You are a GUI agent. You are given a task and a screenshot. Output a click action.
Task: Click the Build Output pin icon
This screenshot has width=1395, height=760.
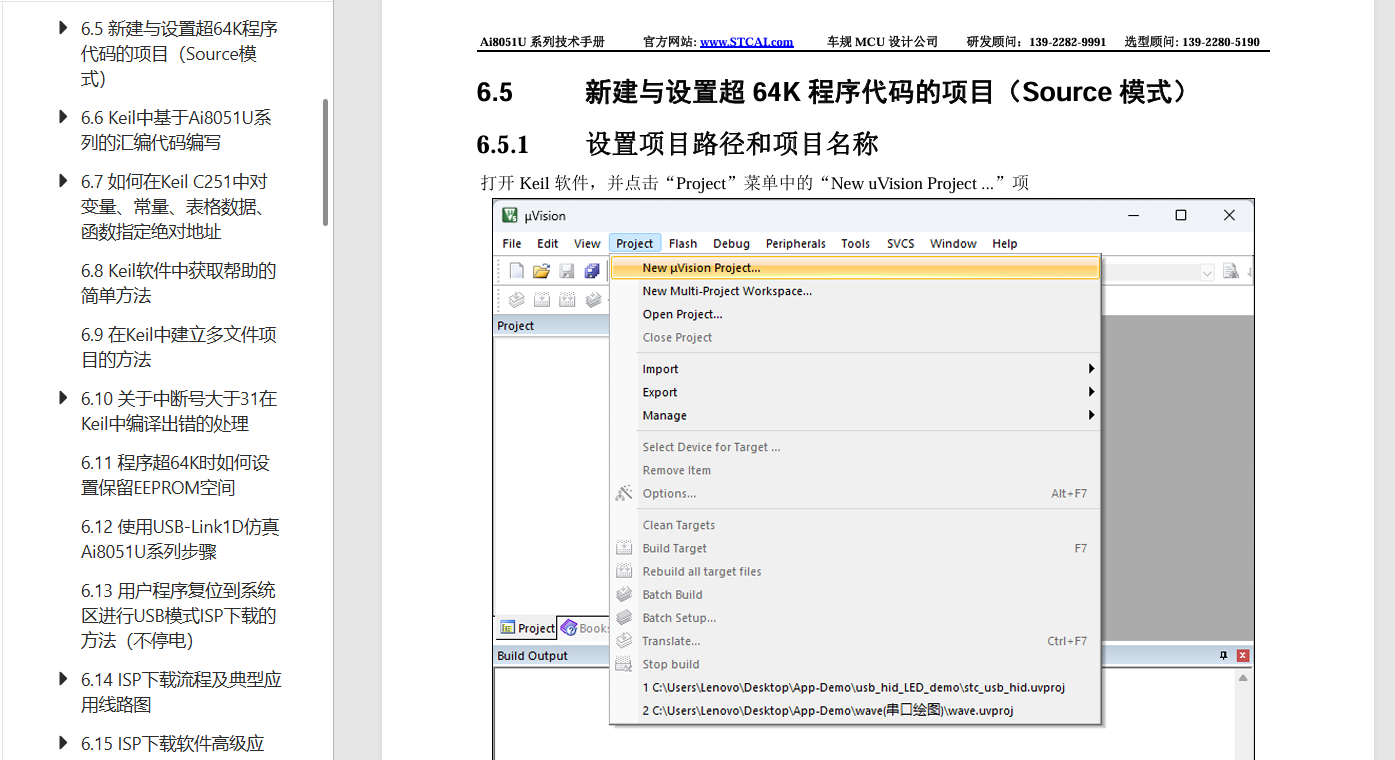pos(1223,656)
